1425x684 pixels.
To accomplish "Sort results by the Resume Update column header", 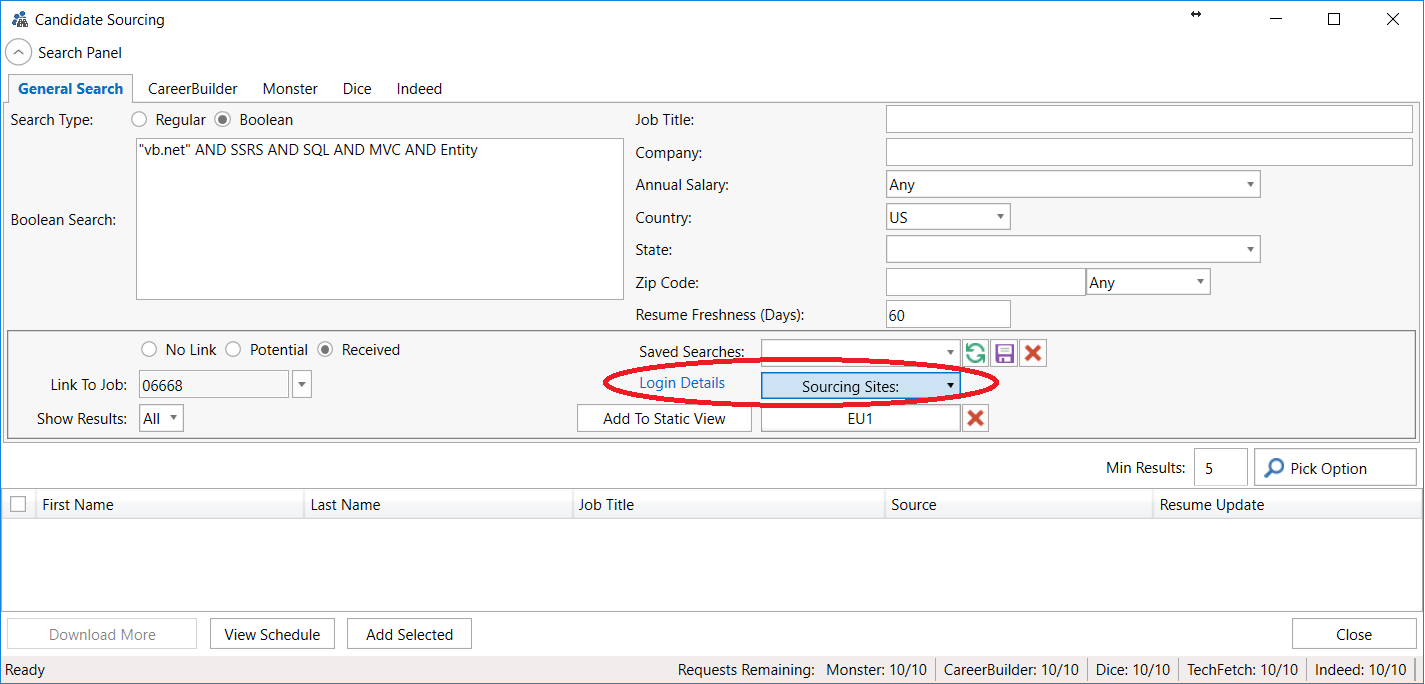I will pyautogui.click(x=1286, y=505).
